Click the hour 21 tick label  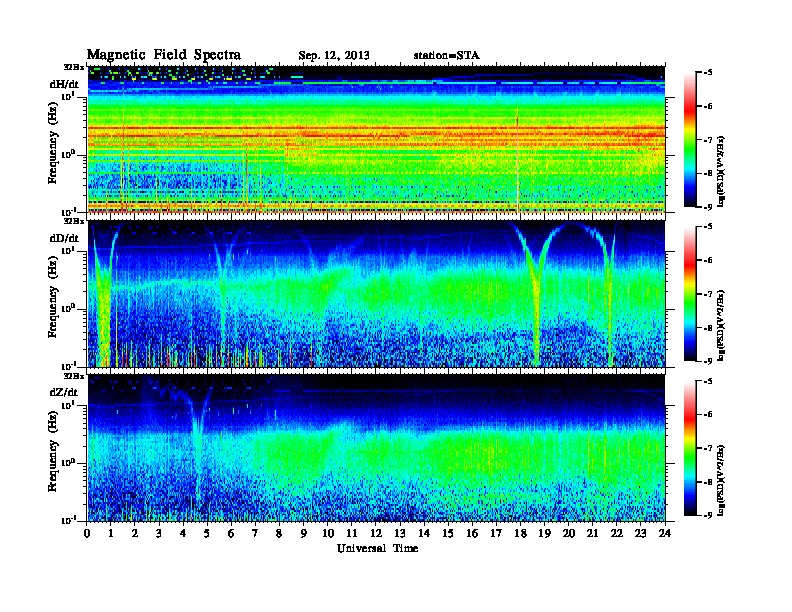point(592,533)
